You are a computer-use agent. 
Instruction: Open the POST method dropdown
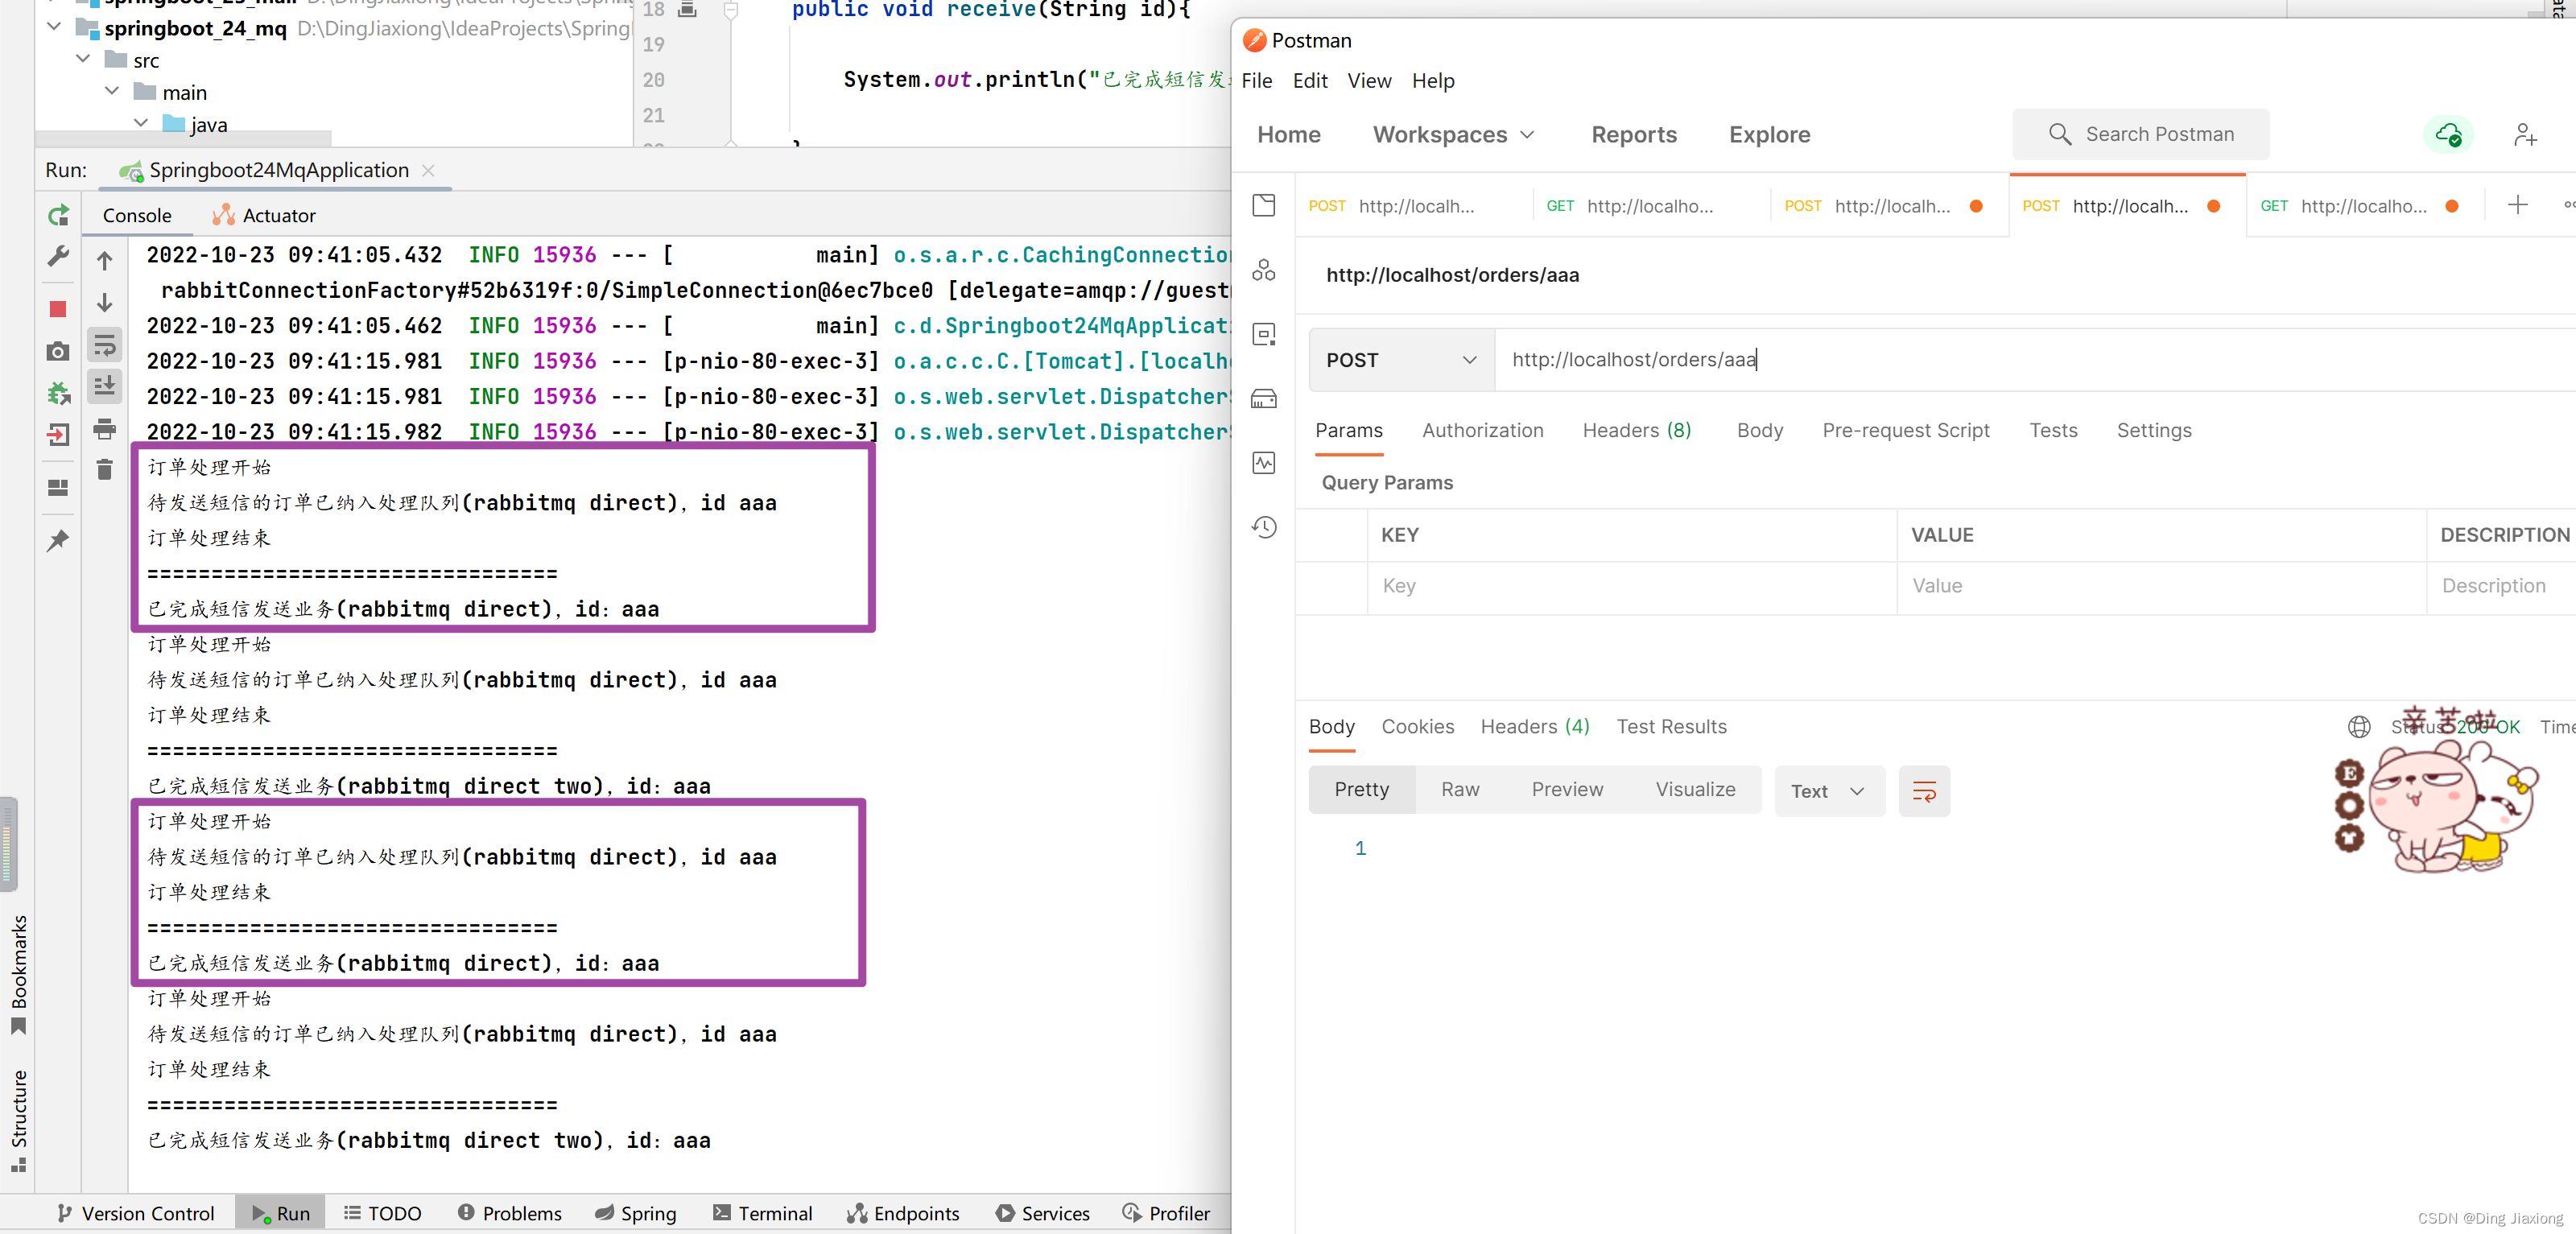point(1400,360)
